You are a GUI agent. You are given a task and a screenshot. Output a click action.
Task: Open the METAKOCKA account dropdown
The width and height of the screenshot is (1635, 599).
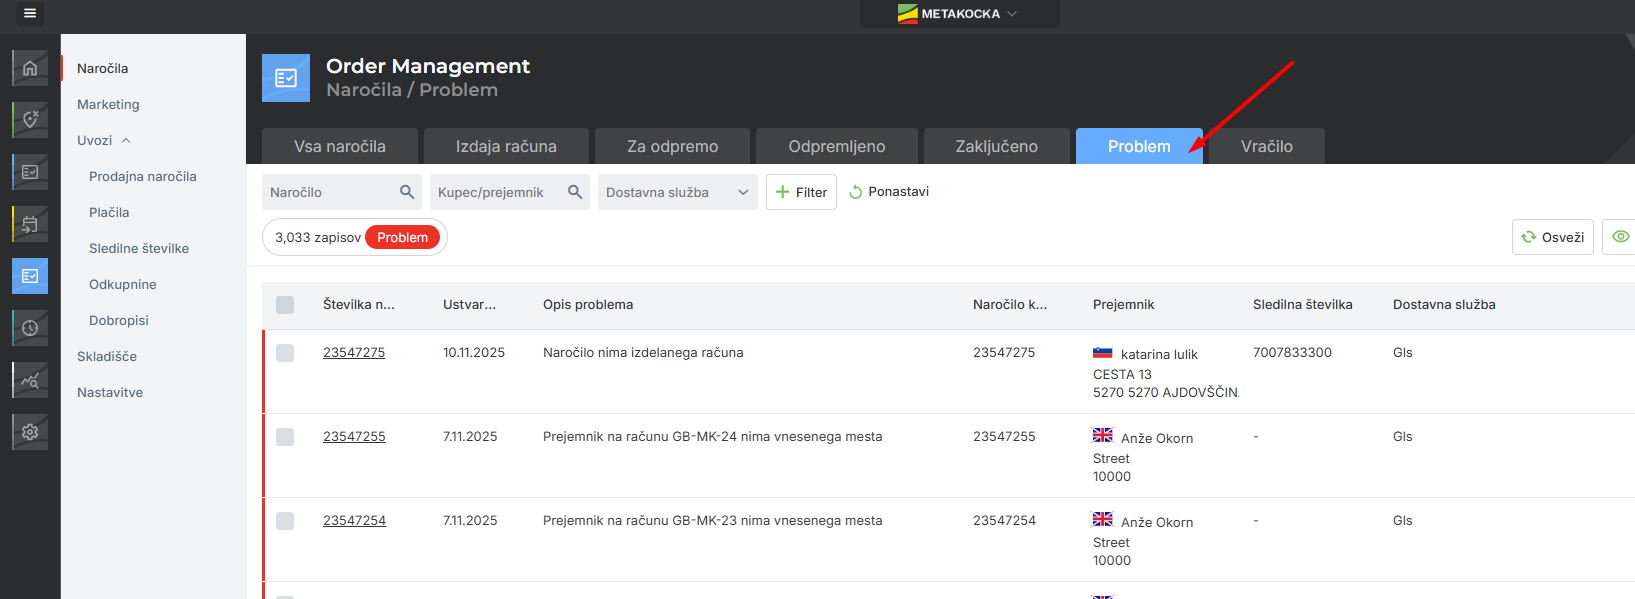(959, 14)
